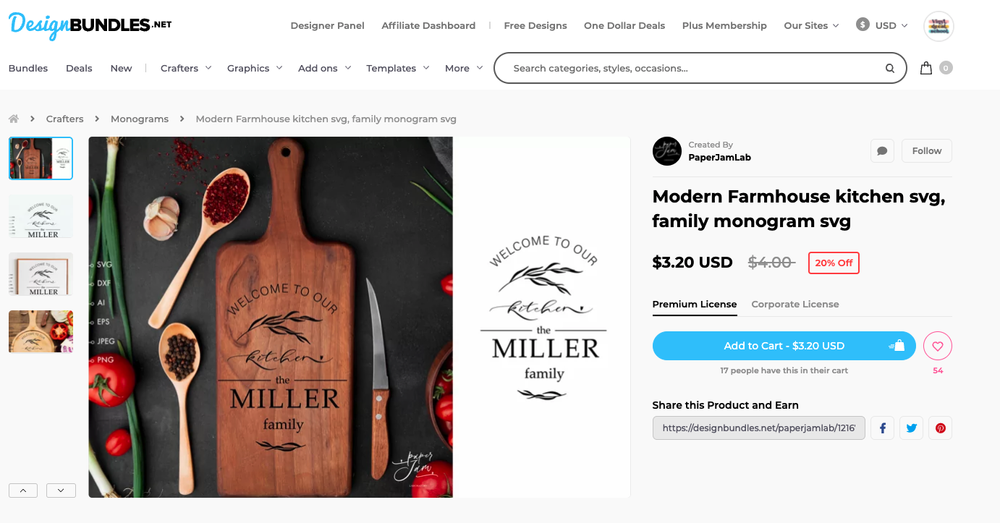Expand the Graphics dropdown menu
Screen dimensions: 1000x523
click(254, 68)
